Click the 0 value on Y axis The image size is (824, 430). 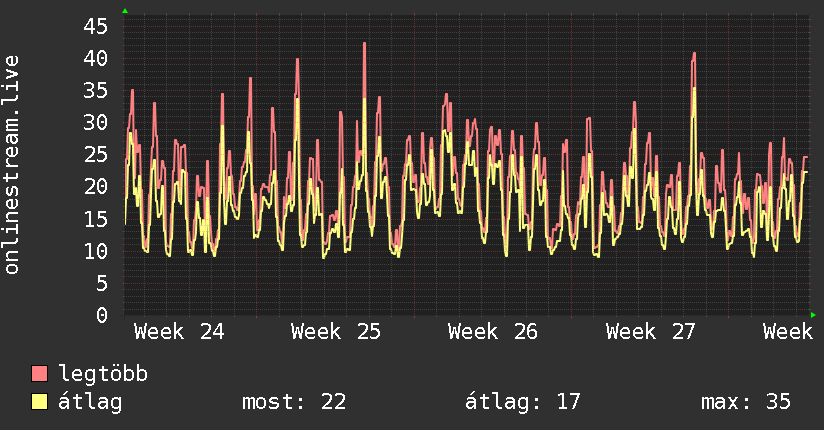[102, 315]
